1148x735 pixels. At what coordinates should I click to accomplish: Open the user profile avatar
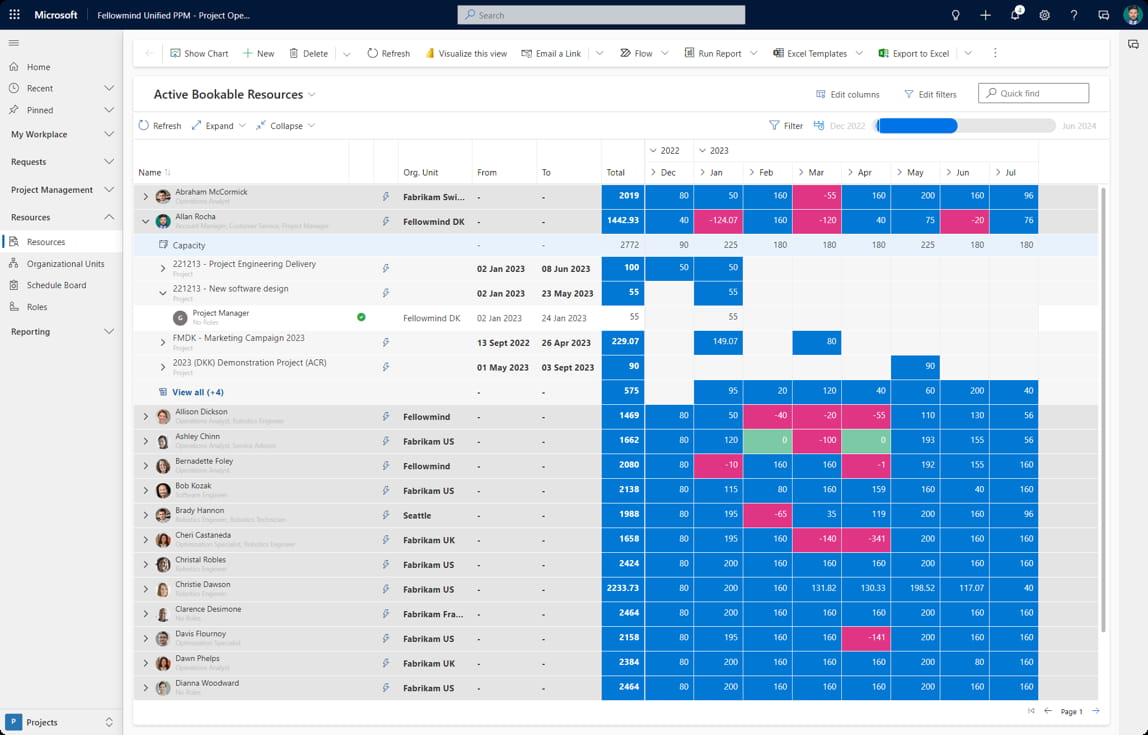click(1133, 15)
